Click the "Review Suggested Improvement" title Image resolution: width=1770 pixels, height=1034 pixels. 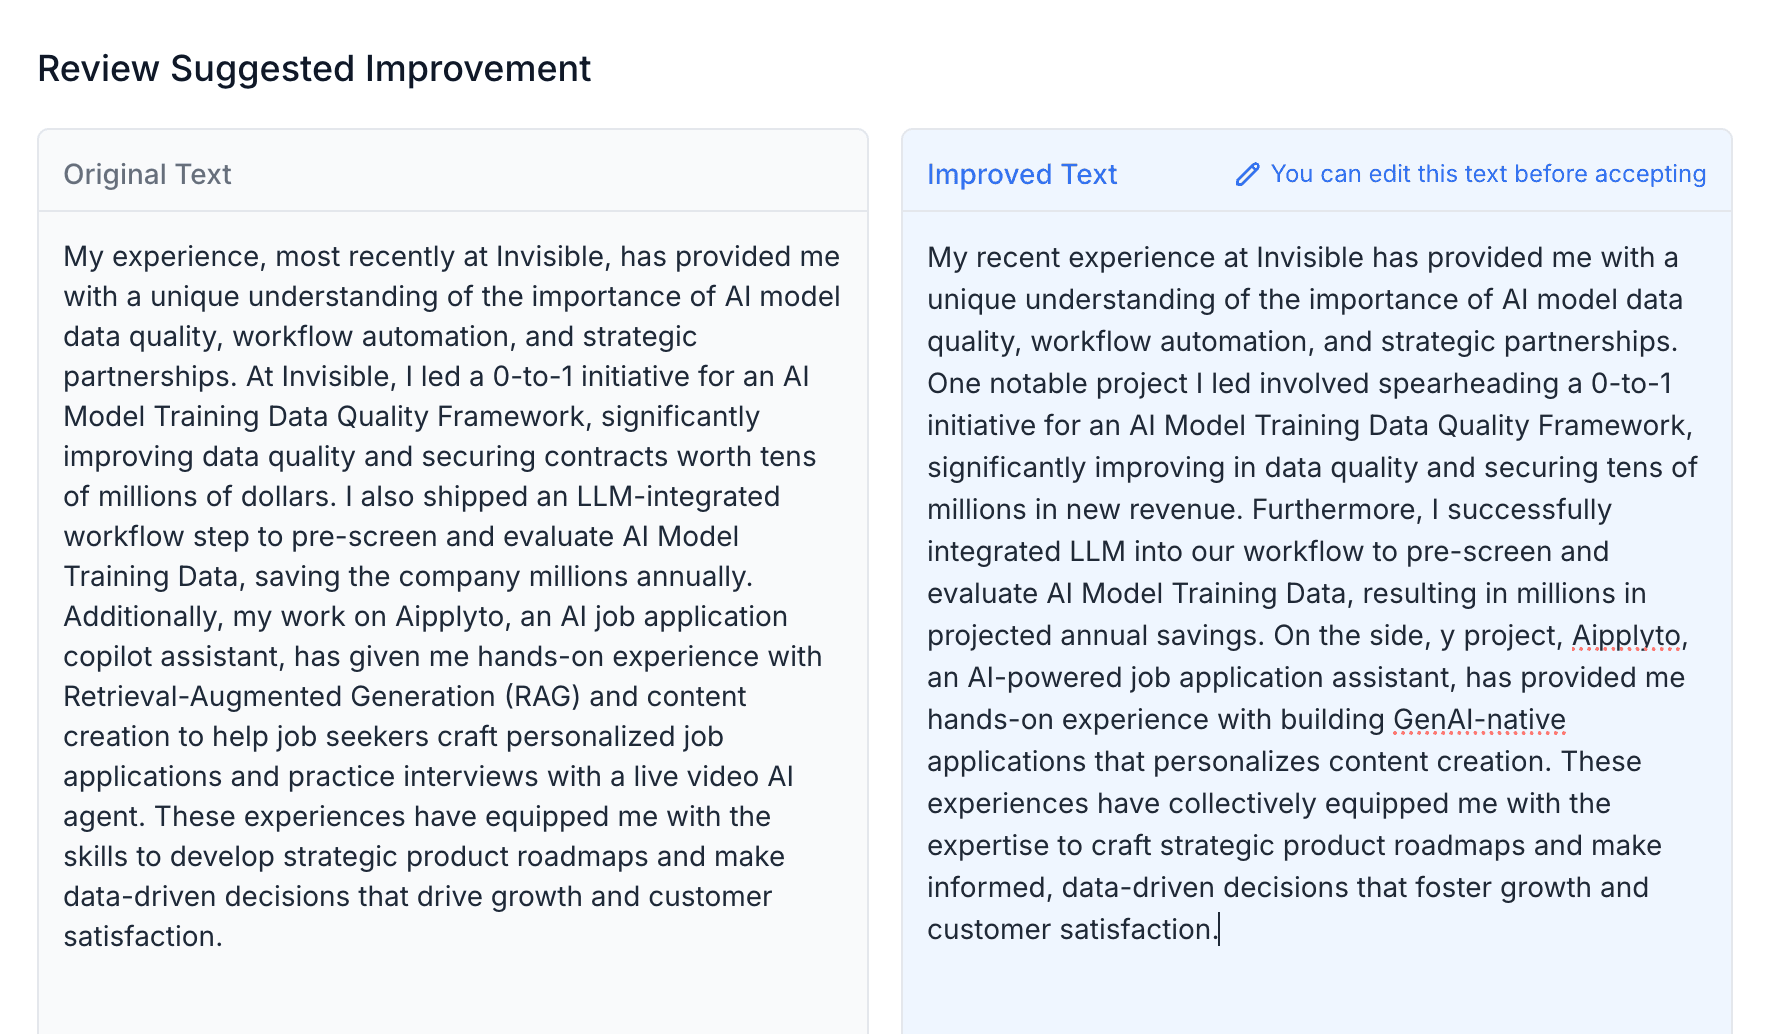pos(313,68)
